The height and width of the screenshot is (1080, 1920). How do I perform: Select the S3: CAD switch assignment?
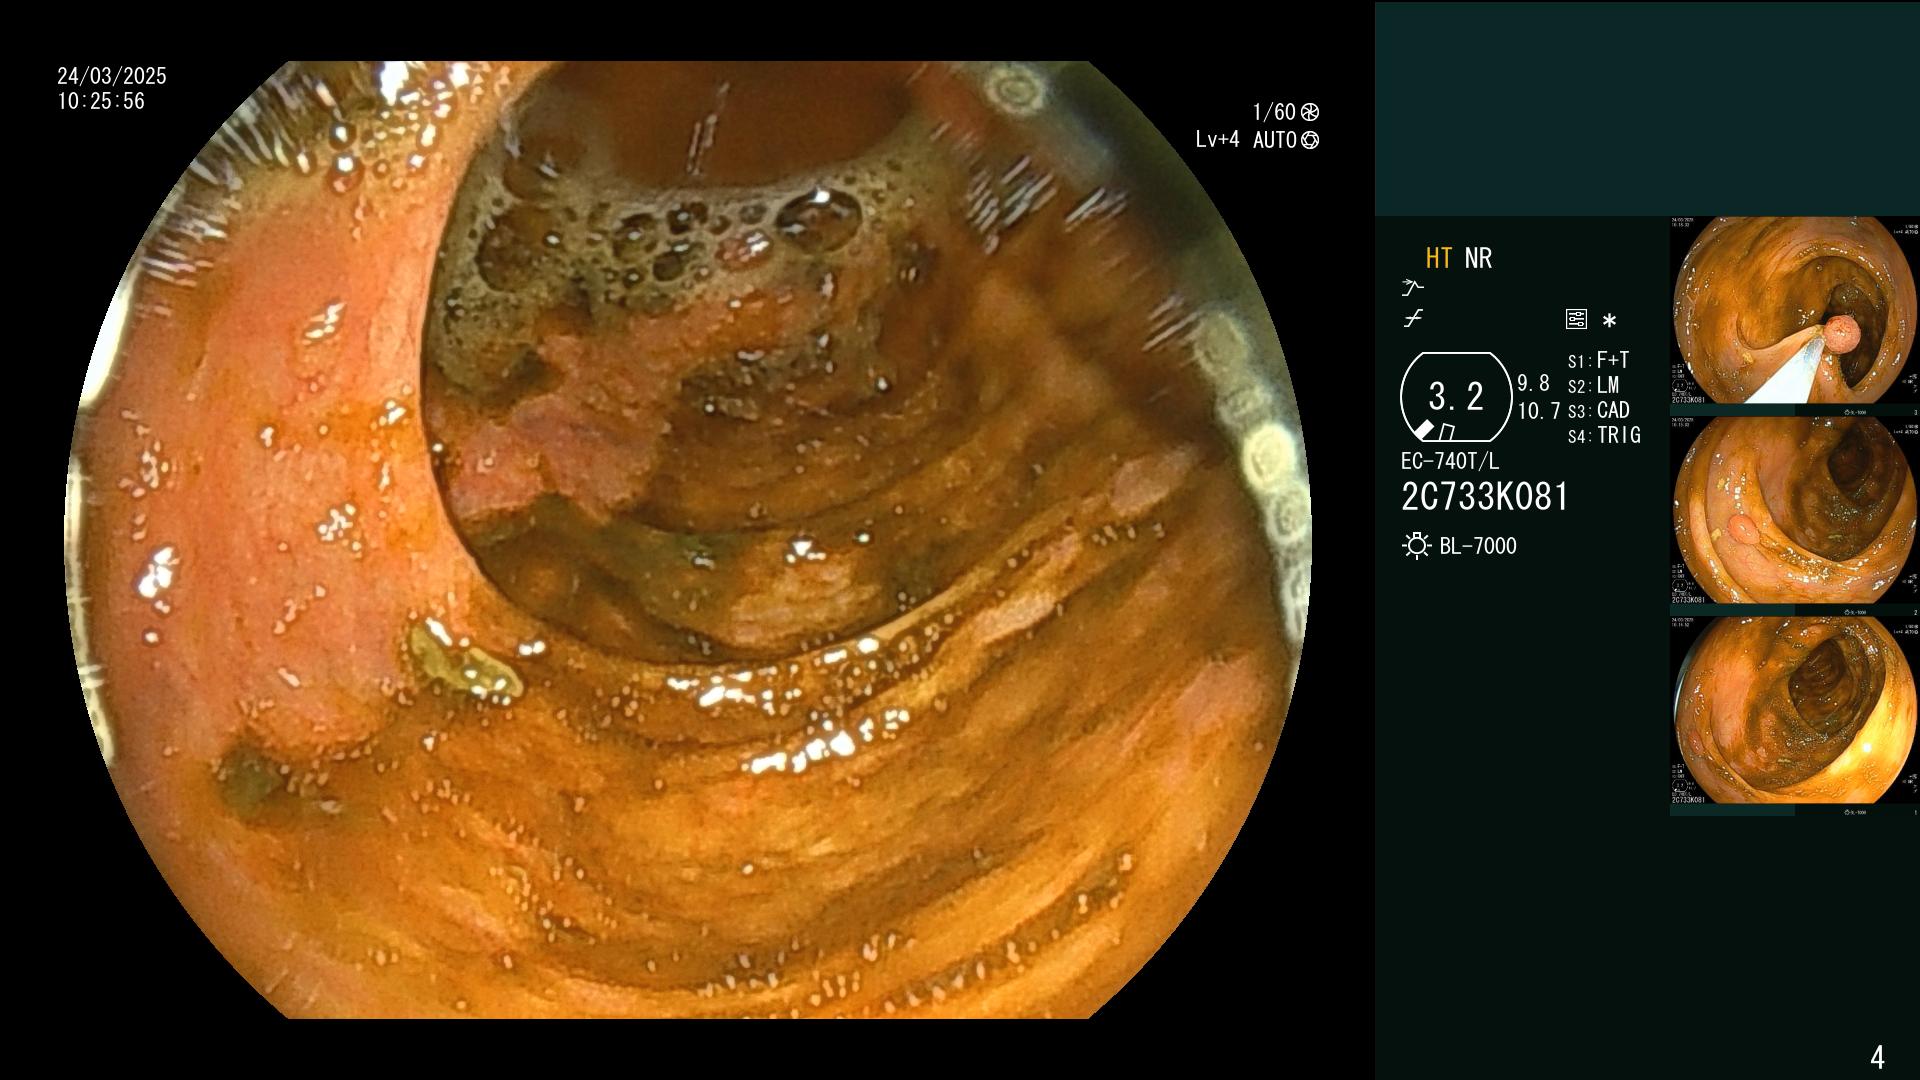click(1598, 410)
